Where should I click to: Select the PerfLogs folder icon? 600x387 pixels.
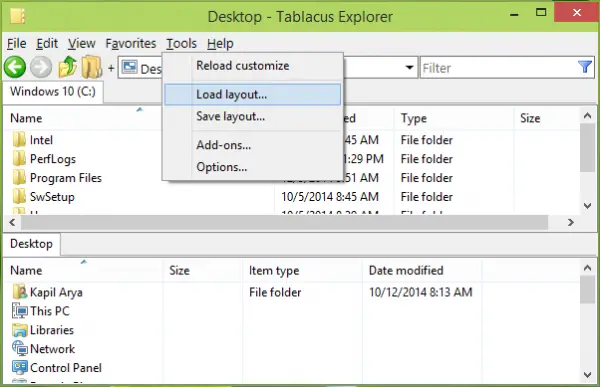[x=19, y=158]
